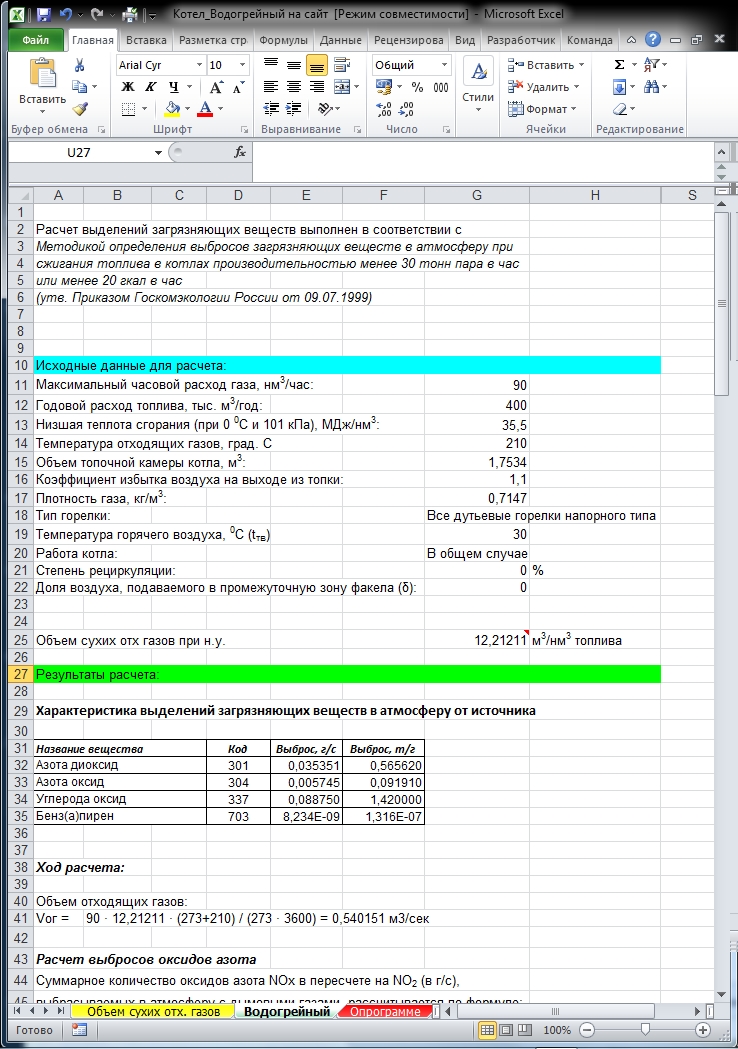Align cell text to the middle
Screen dimensions: 738x1049
(294, 65)
